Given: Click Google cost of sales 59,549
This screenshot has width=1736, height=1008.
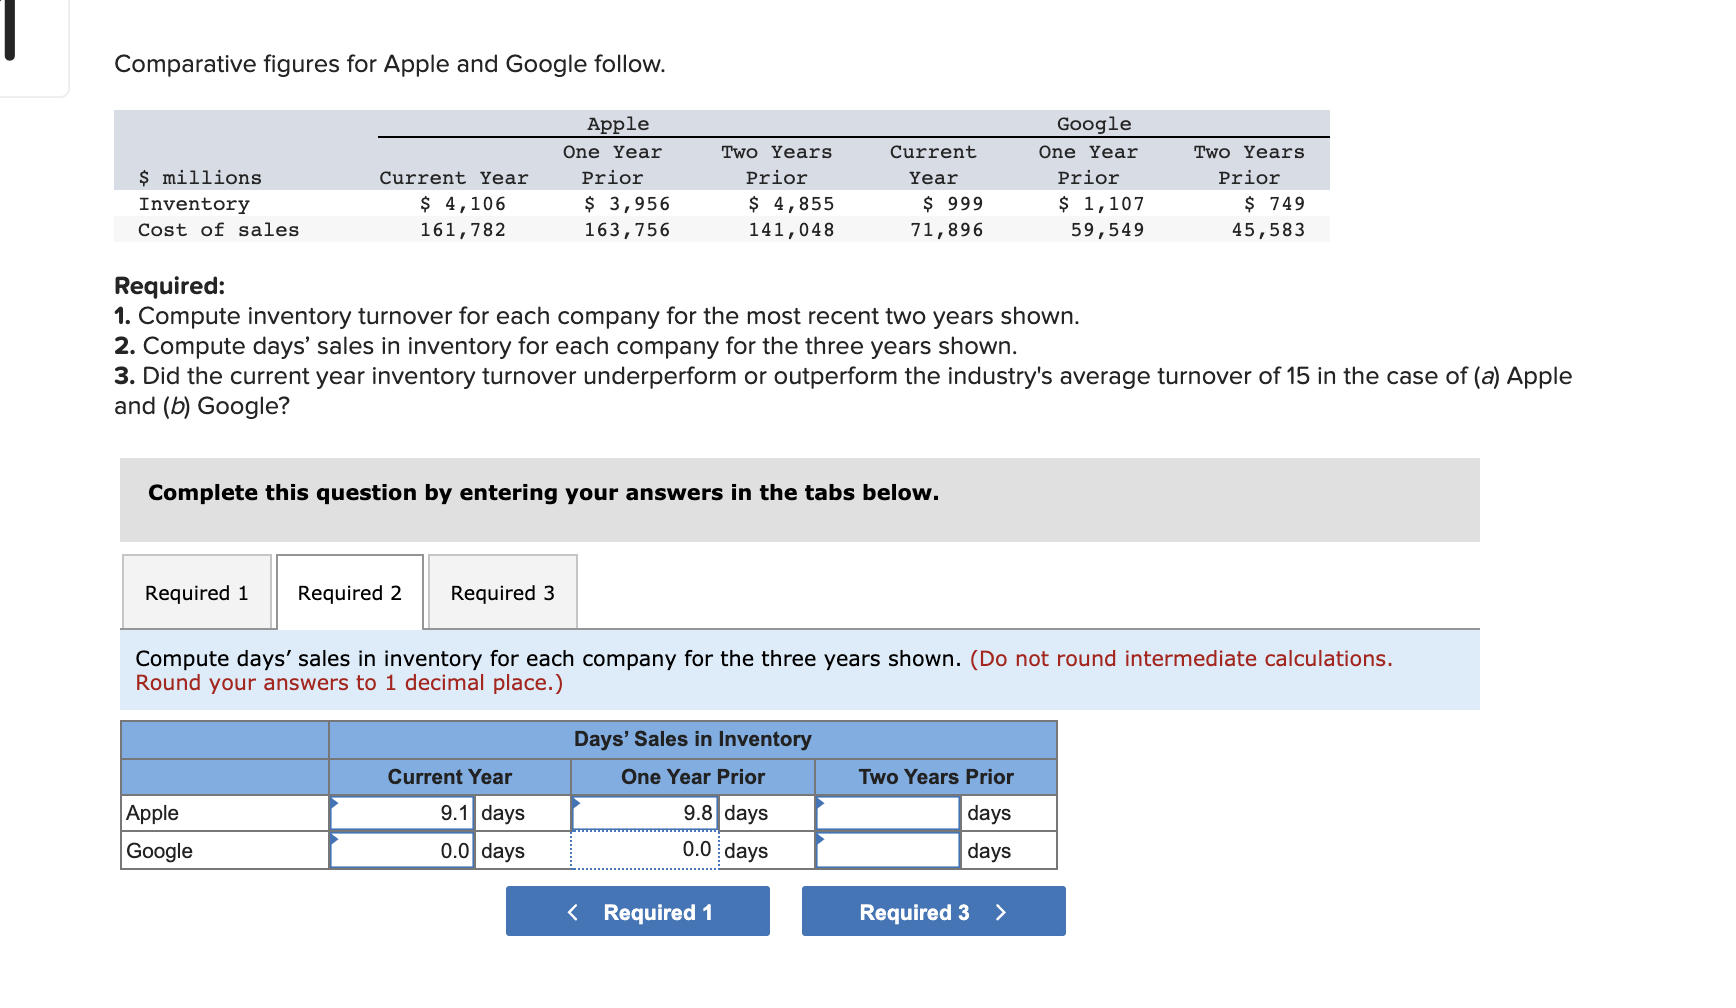Looking at the screenshot, I should coord(1107,230).
